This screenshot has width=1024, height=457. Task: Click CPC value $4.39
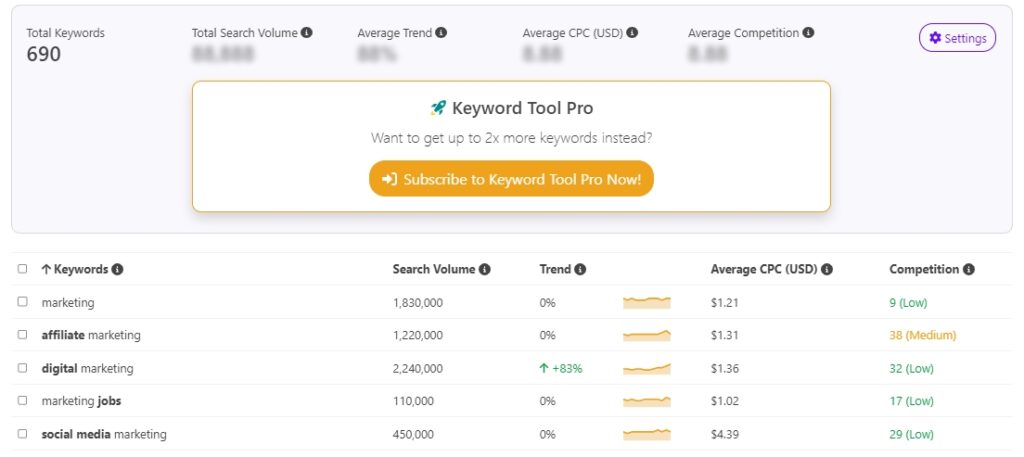(x=725, y=434)
